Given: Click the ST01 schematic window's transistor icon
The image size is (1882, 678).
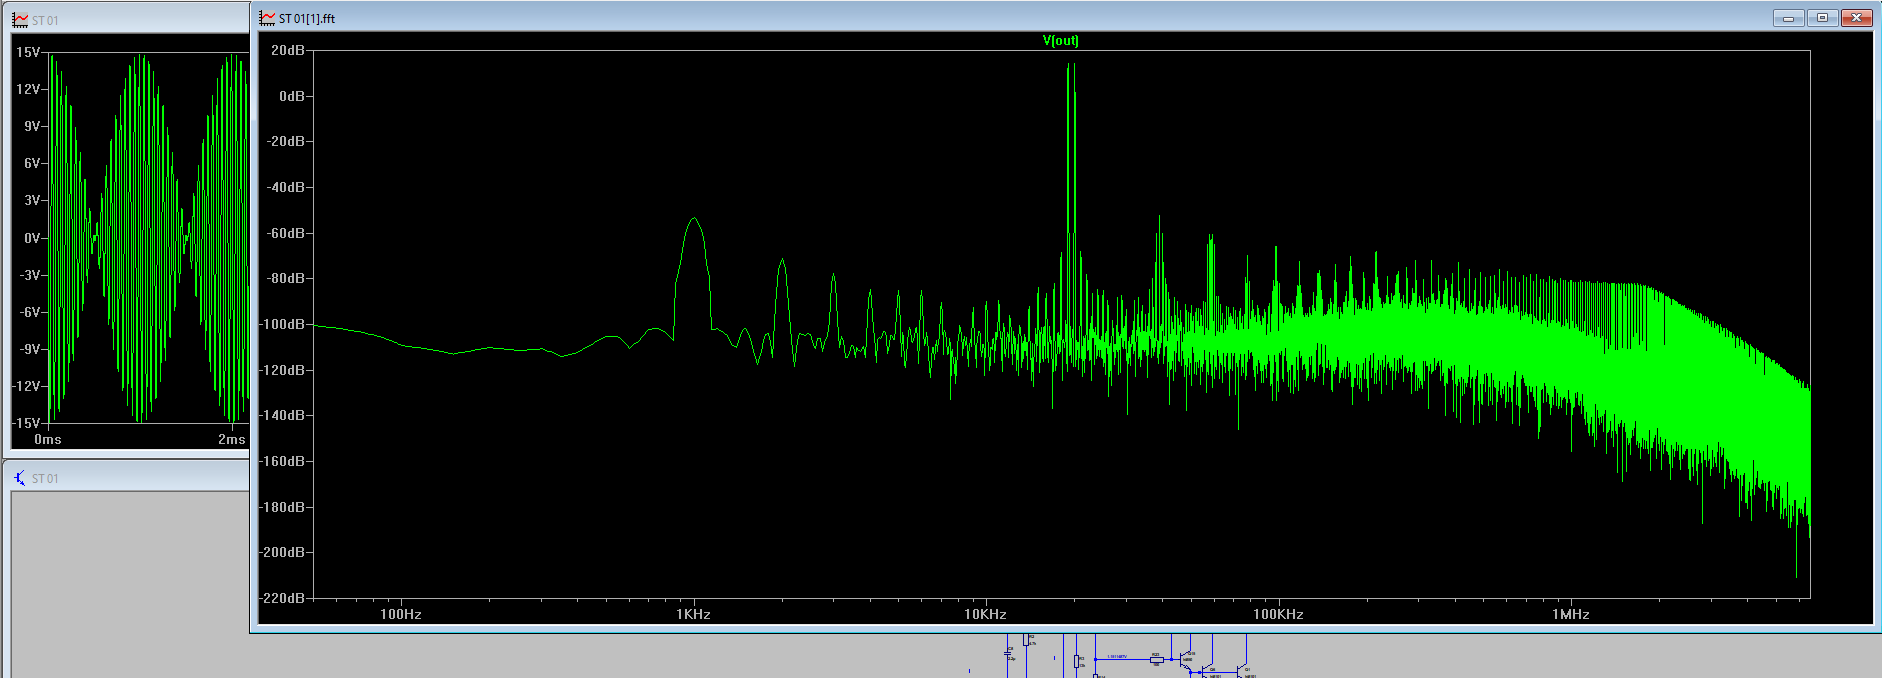Looking at the screenshot, I should pos(20,478).
